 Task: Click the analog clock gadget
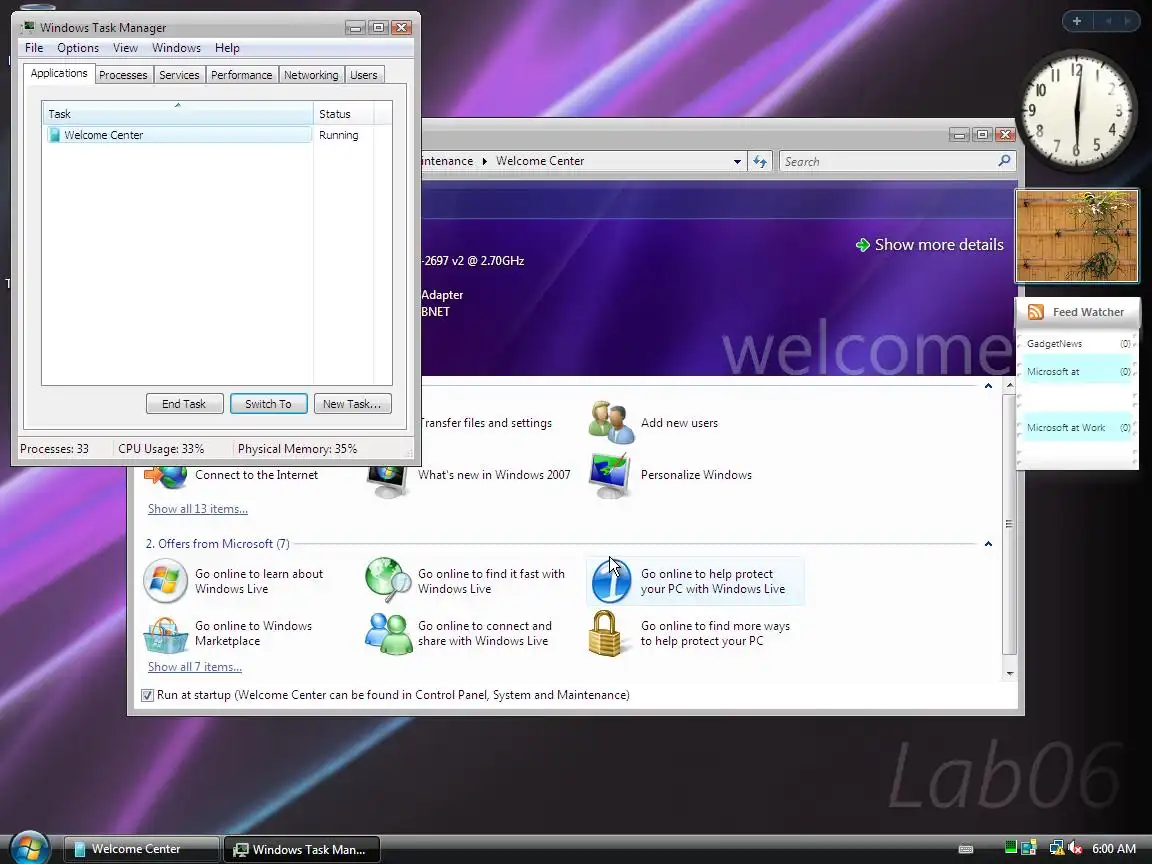(1076, 110)
